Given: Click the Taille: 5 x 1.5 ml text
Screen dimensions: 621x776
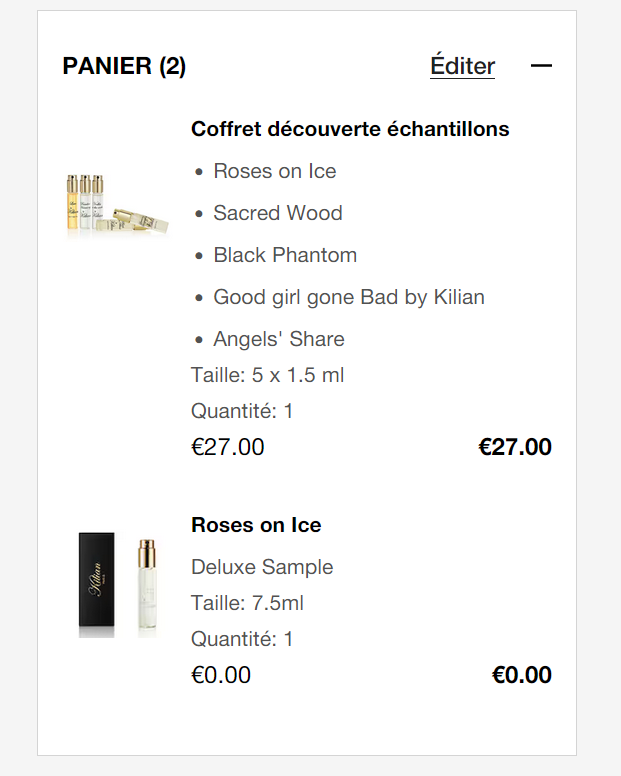Looking at the screenshot, I should coord(267,375).
